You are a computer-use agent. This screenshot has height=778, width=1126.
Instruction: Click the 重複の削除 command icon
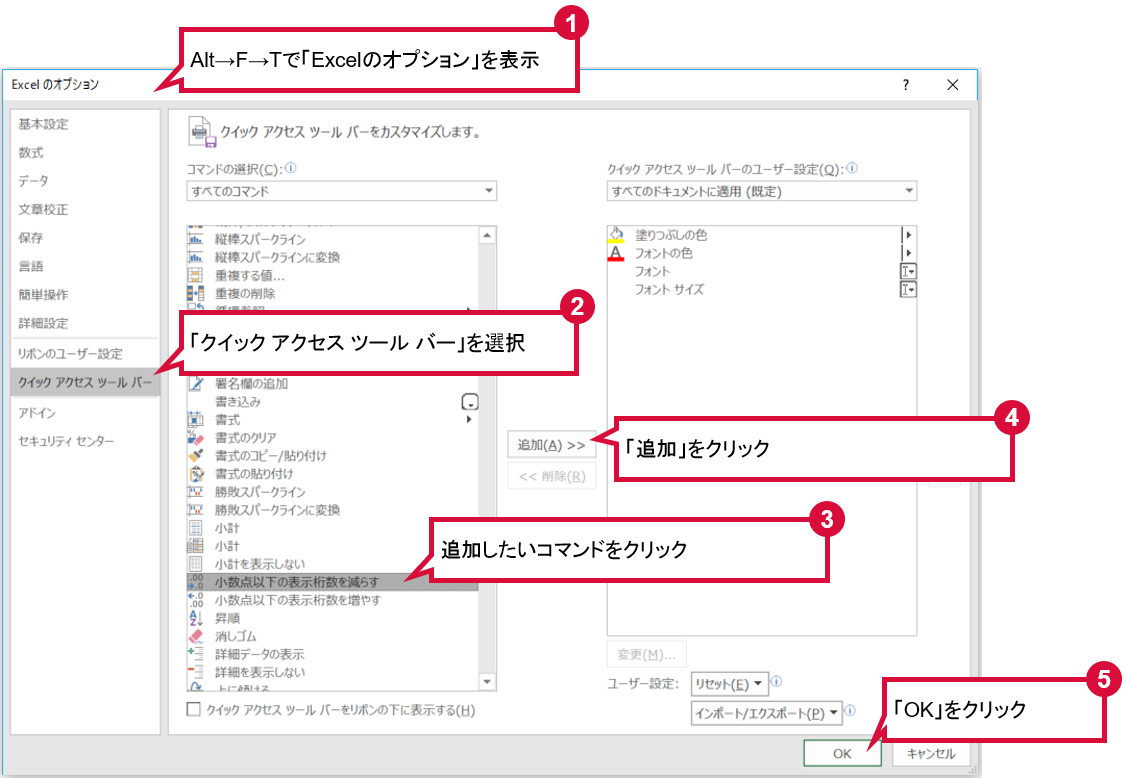pos(196,294)
